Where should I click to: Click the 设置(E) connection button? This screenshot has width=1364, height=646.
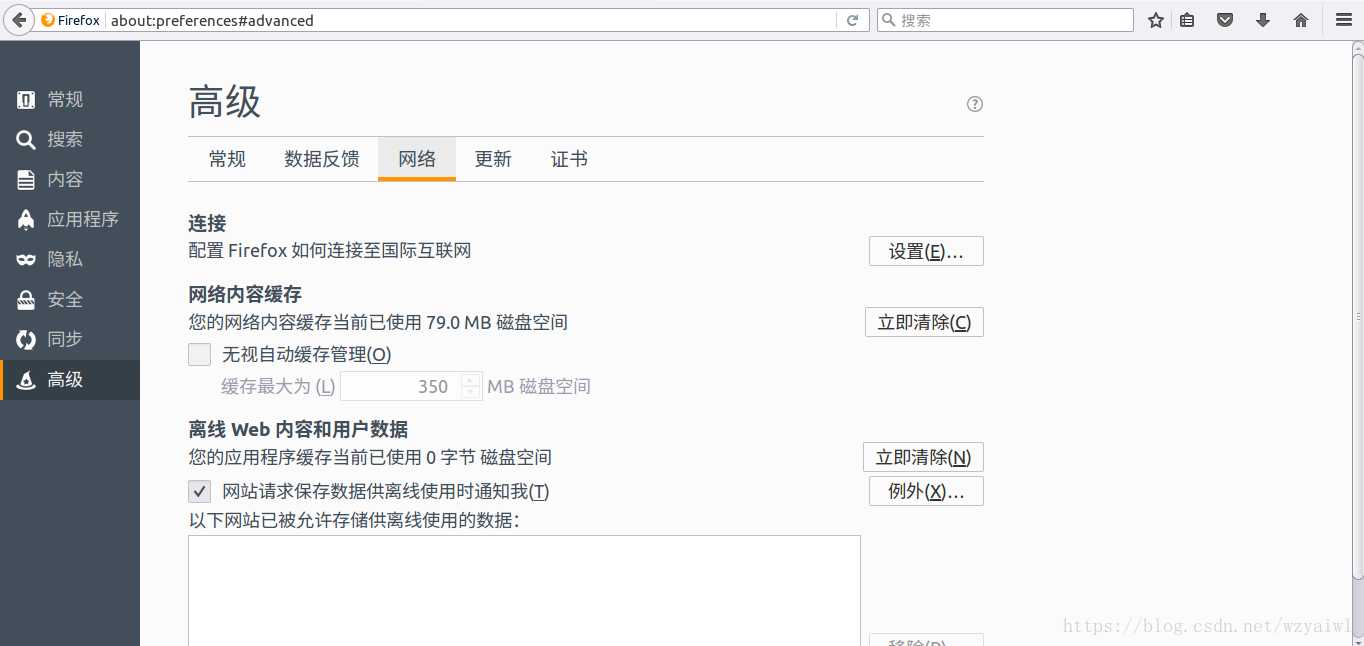click(925, 250)
